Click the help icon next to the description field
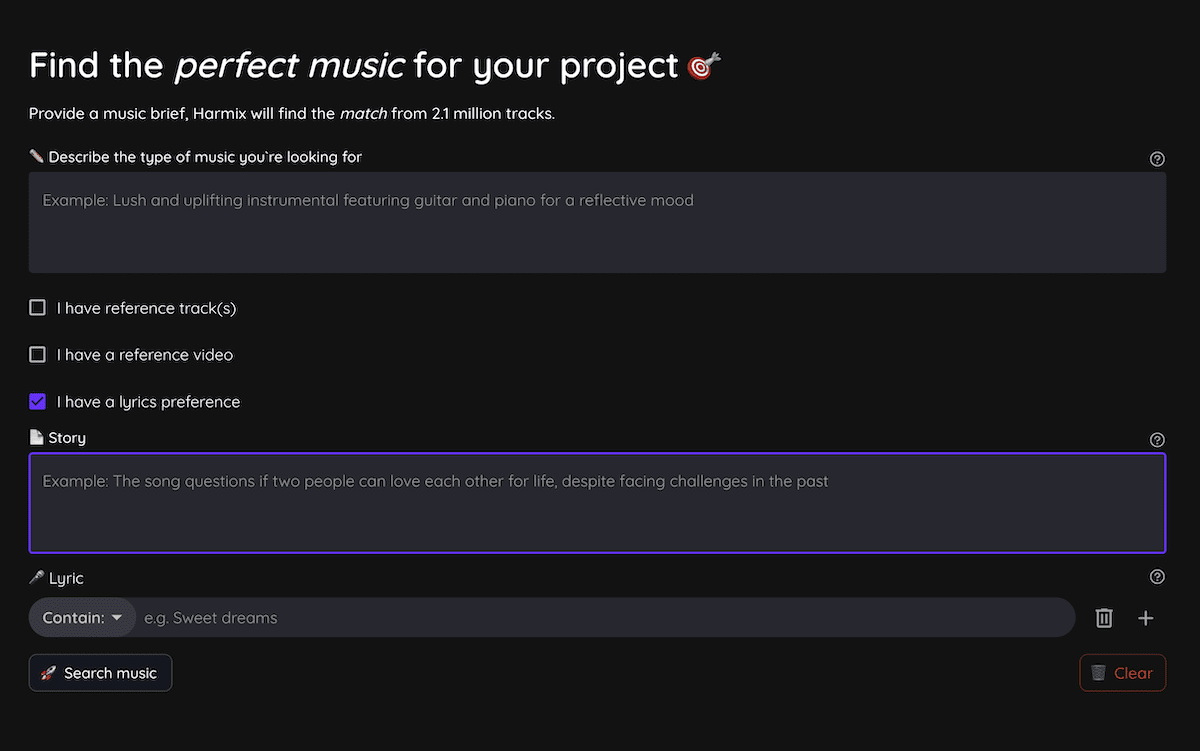This screenshot has width=1200, height=751. [1157, 158]
